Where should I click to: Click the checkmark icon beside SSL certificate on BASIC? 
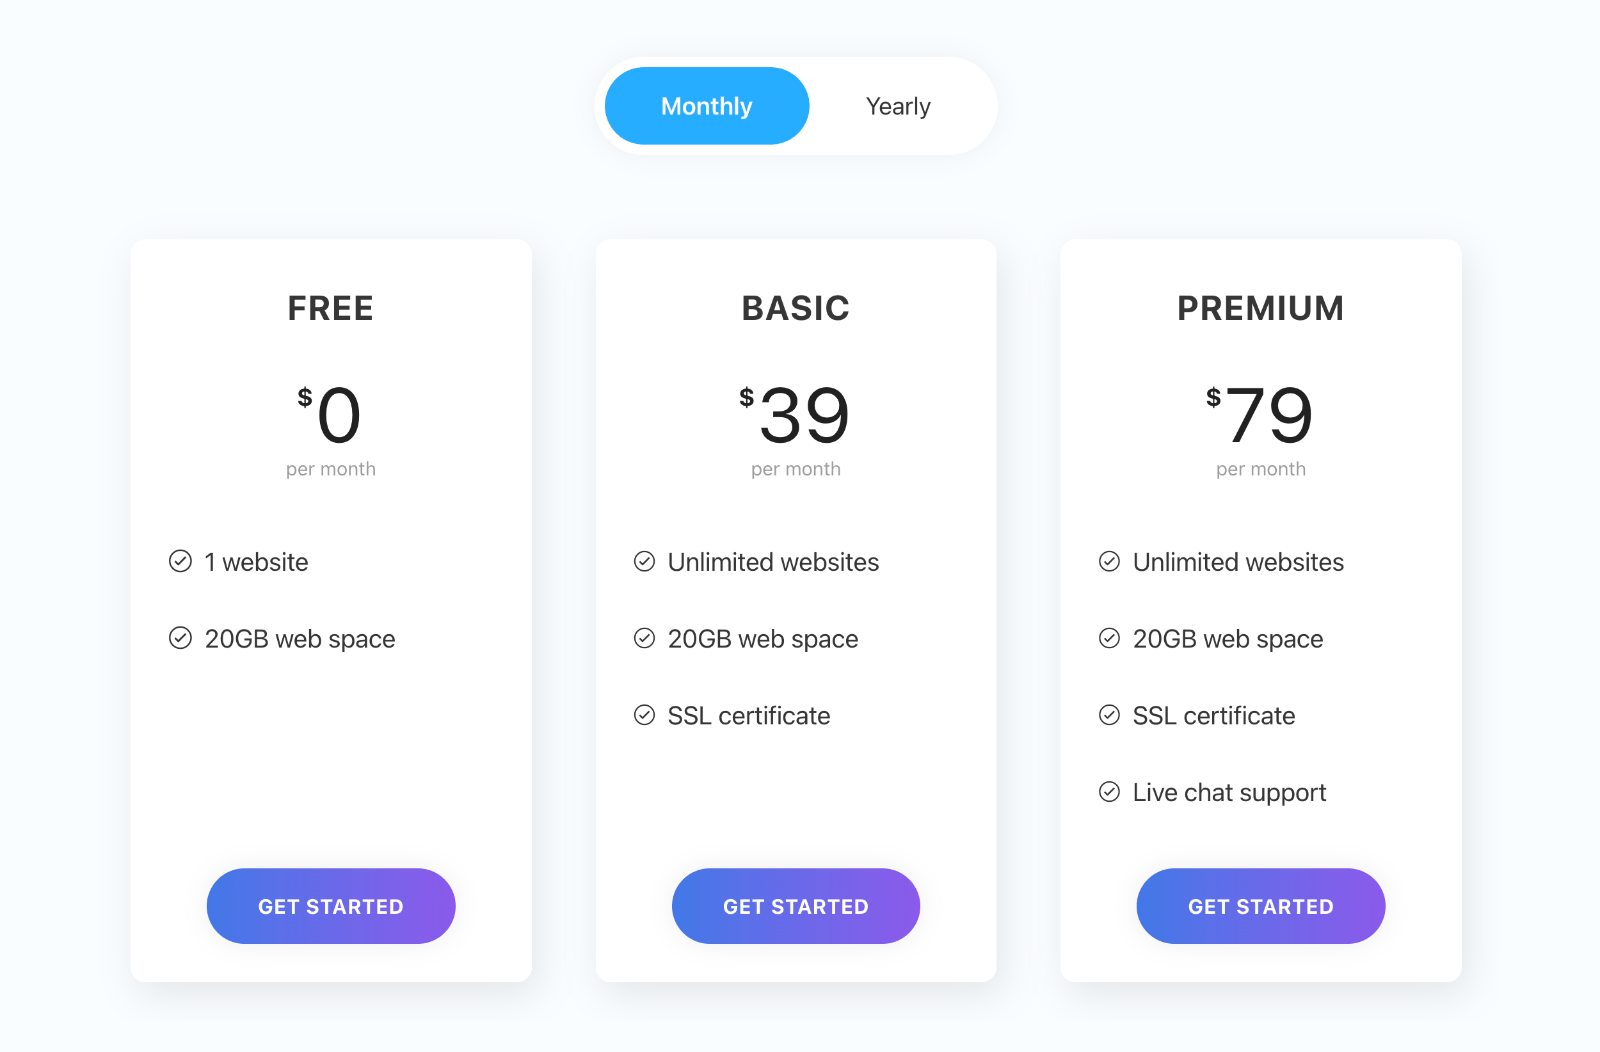pyautogui.click(x=645, y=714)
